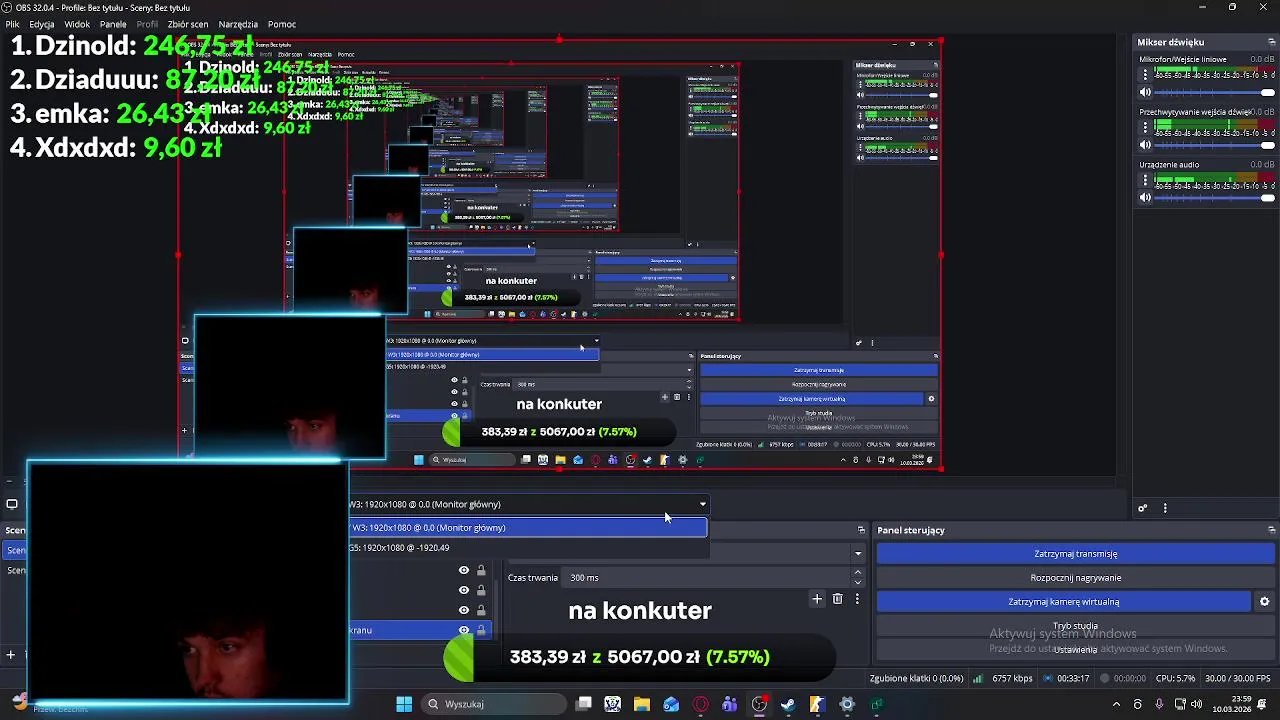This screenshot has height=720, width=1280.
Task: Open the mixer's bottom three-dot menu
Action: [x=1165, y=508]
